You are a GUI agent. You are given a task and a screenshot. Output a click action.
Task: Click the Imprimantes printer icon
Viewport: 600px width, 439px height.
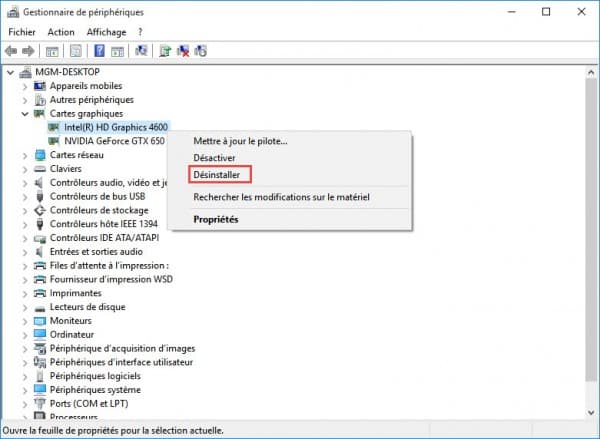point(40,293)
